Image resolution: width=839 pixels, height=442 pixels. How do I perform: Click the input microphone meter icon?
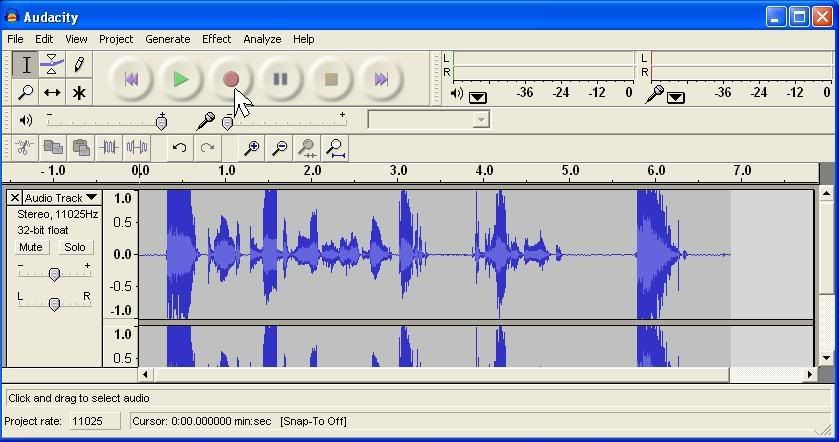654,94
